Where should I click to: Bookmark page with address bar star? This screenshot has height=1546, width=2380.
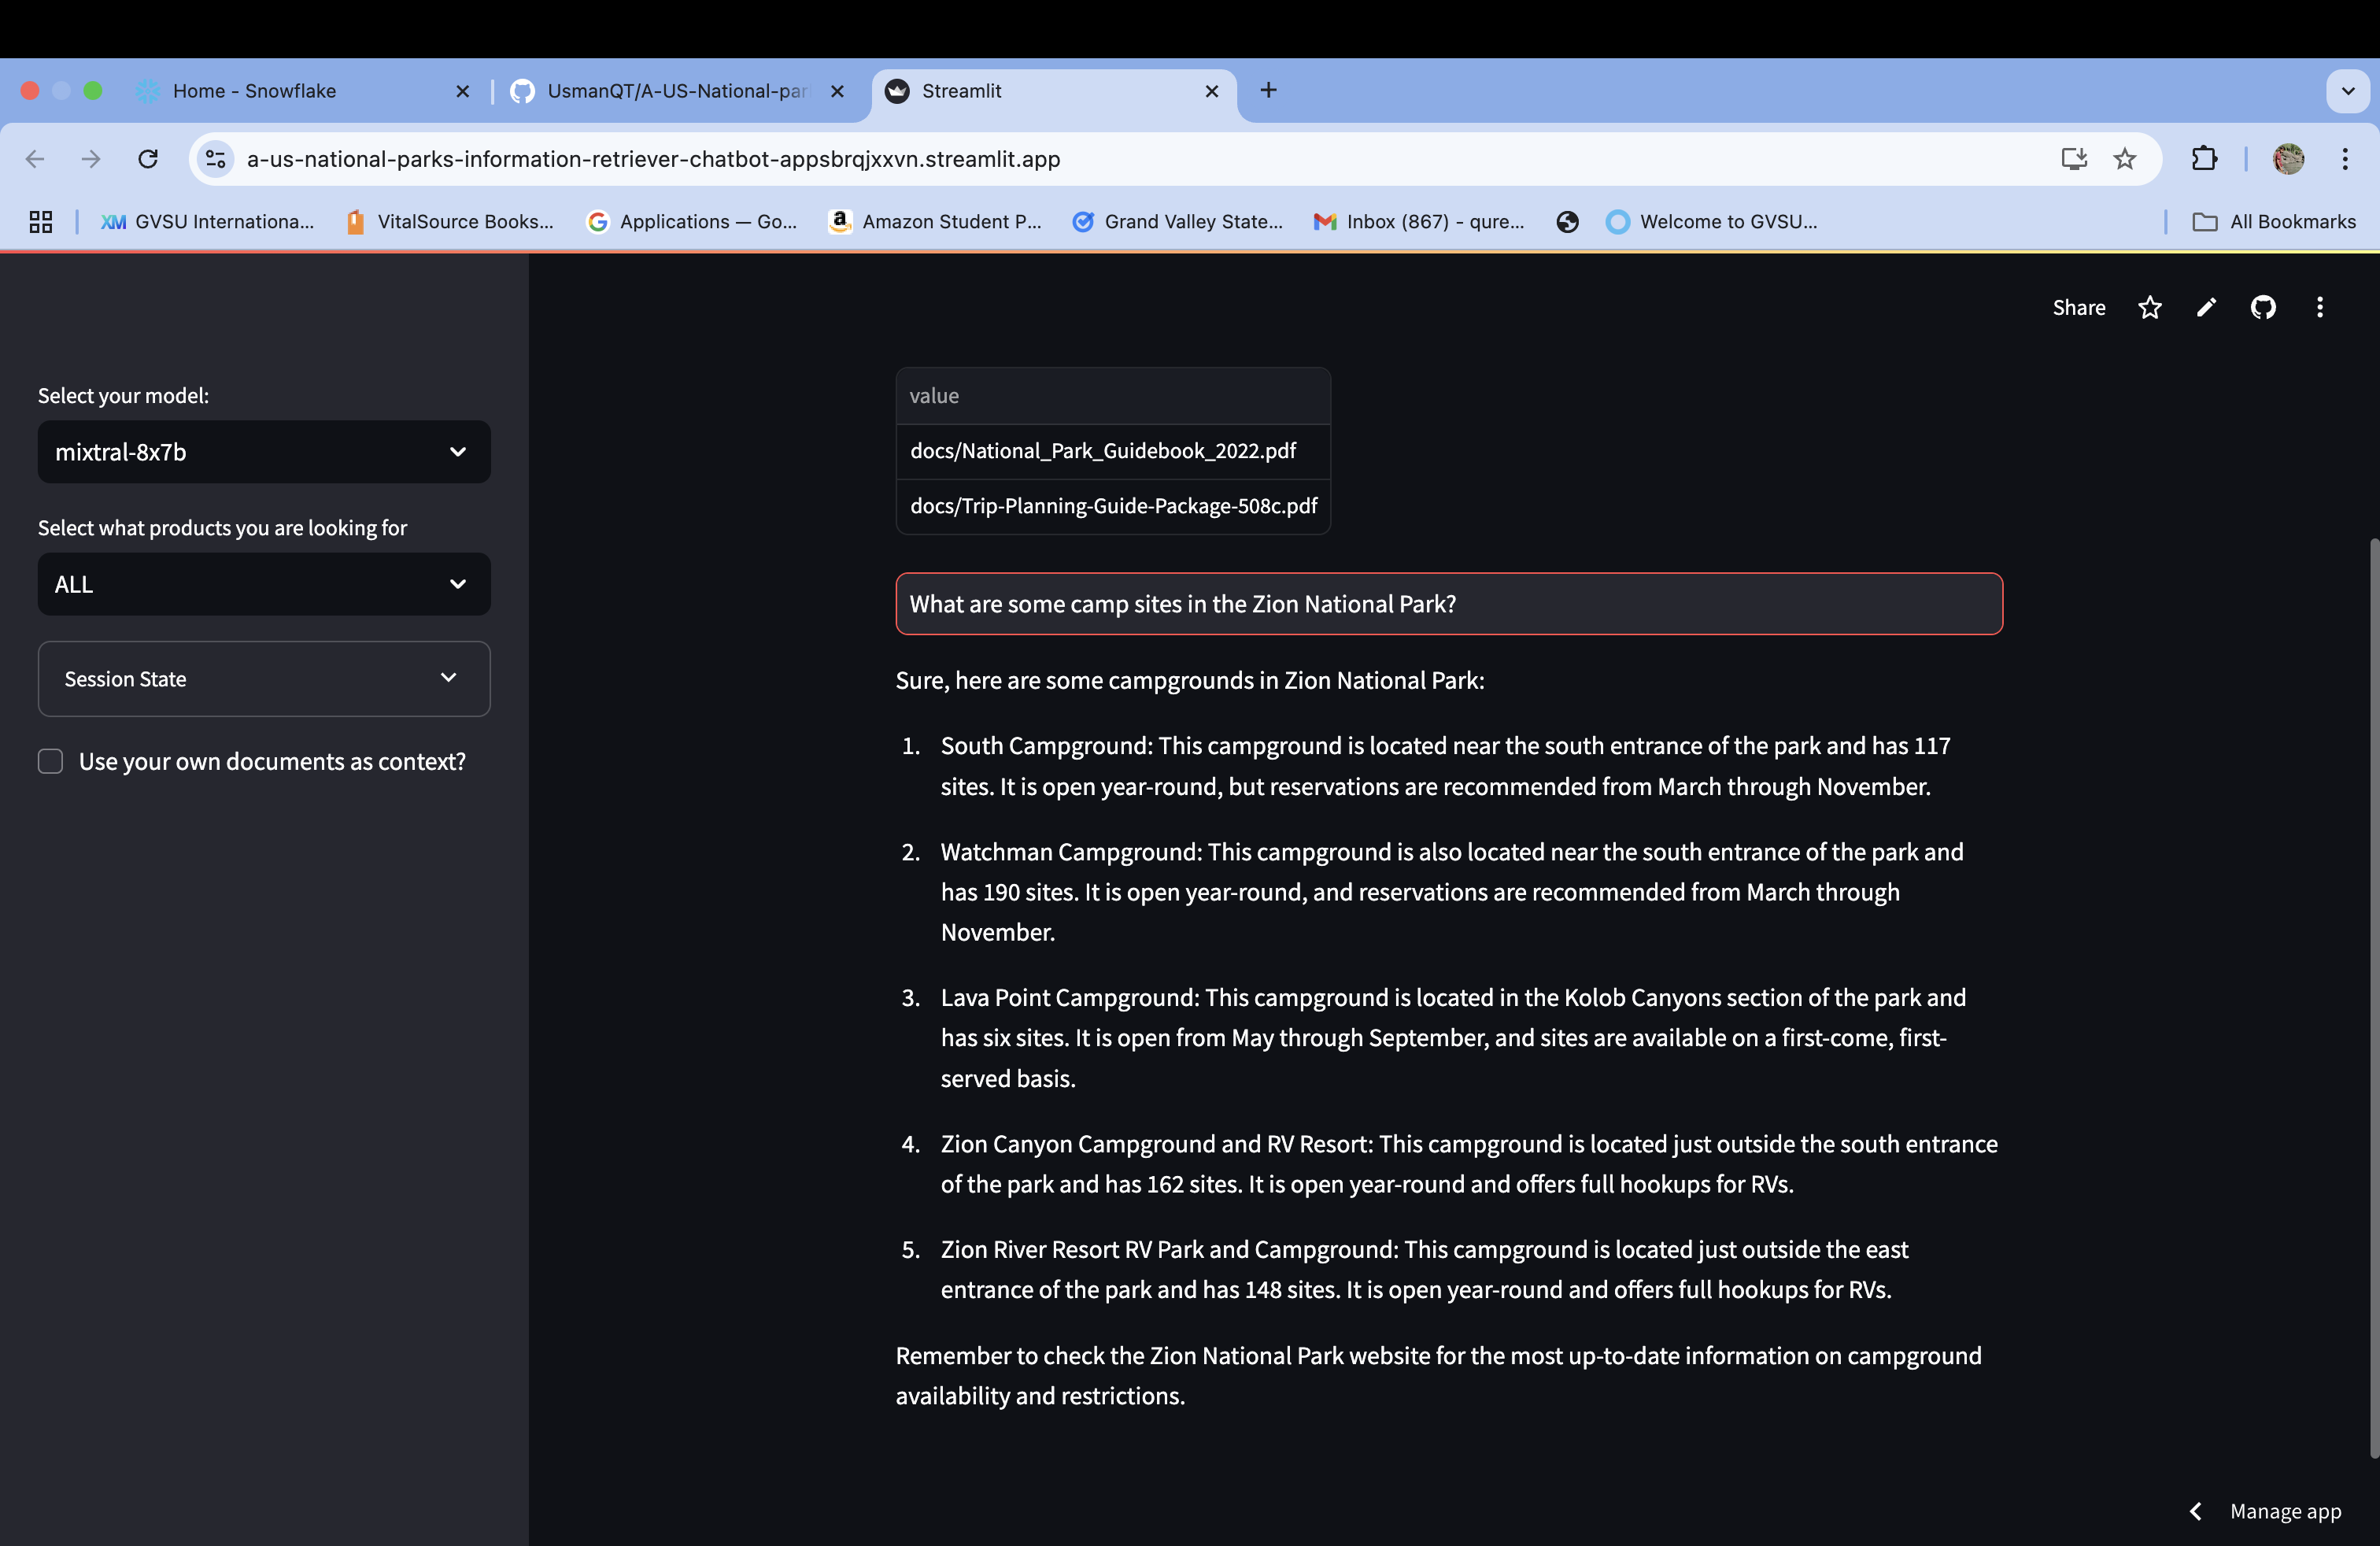click(x=2125, y=159)
